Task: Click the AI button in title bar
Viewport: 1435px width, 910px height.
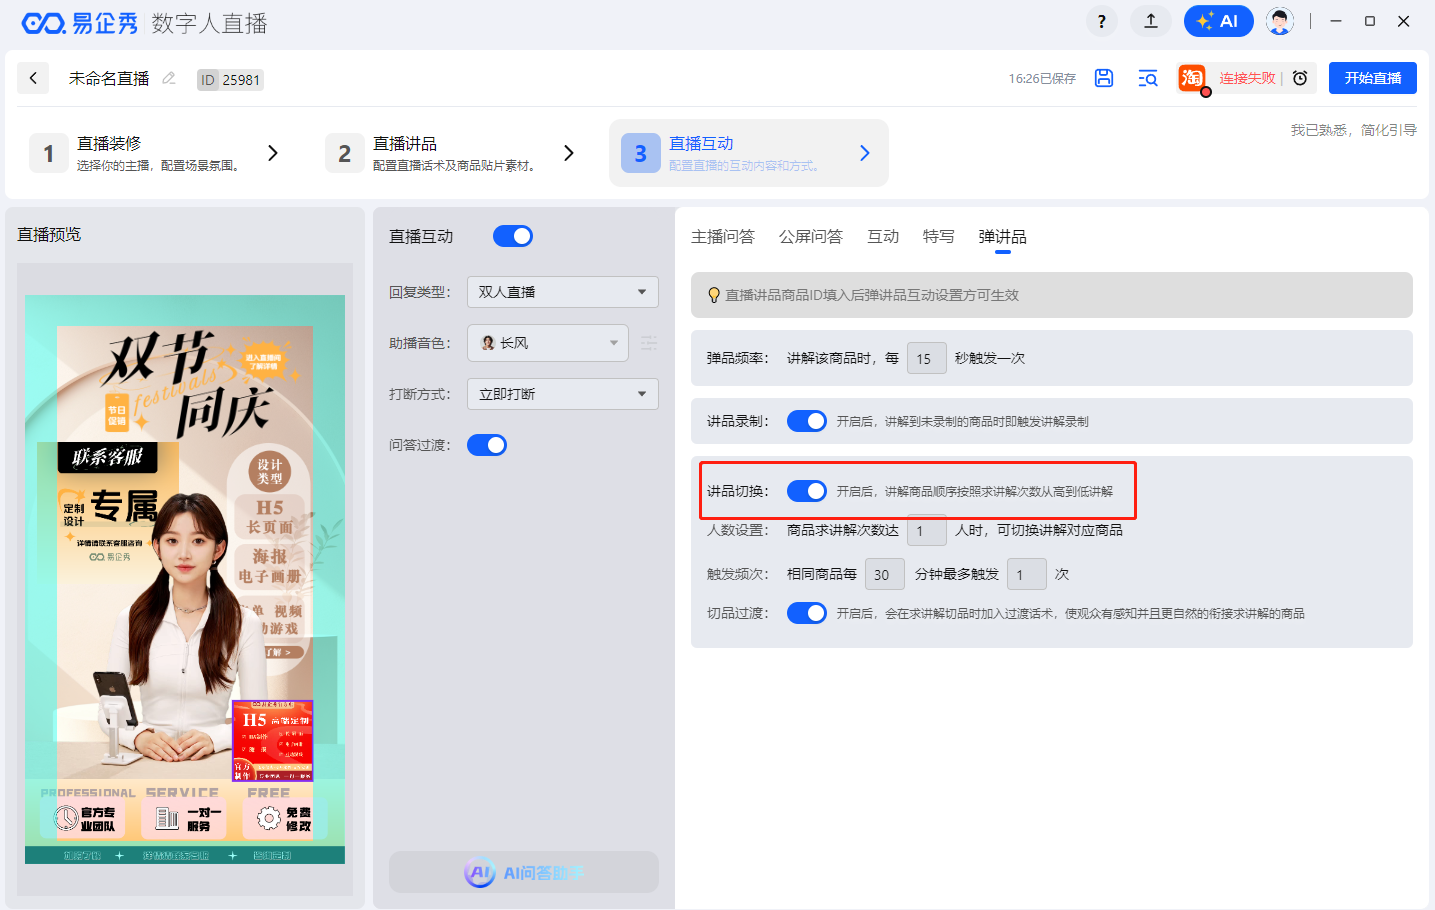Action: click(1218, 21)
